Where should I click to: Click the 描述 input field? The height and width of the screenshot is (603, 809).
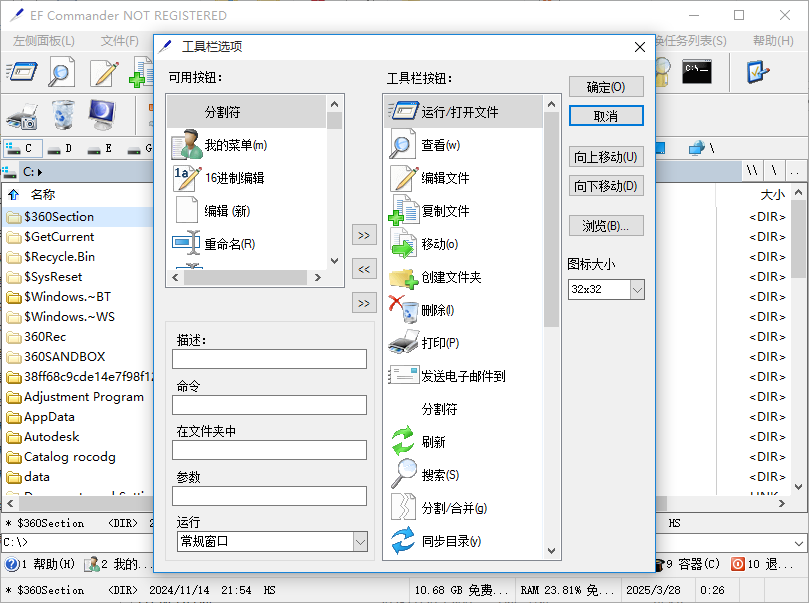point(269,359)
